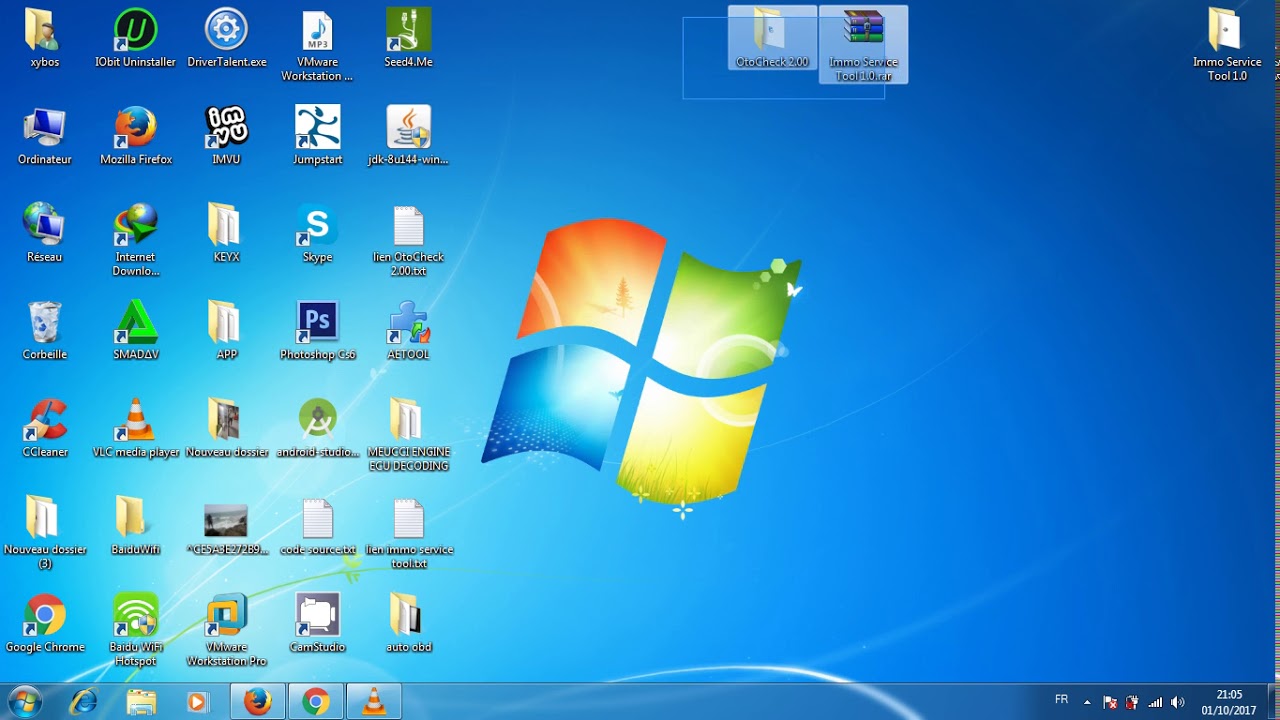Select the Nouveau dossier folder with picture
Screen dimensions: 1280x720
pyautogui.click(x=226, y=419)
